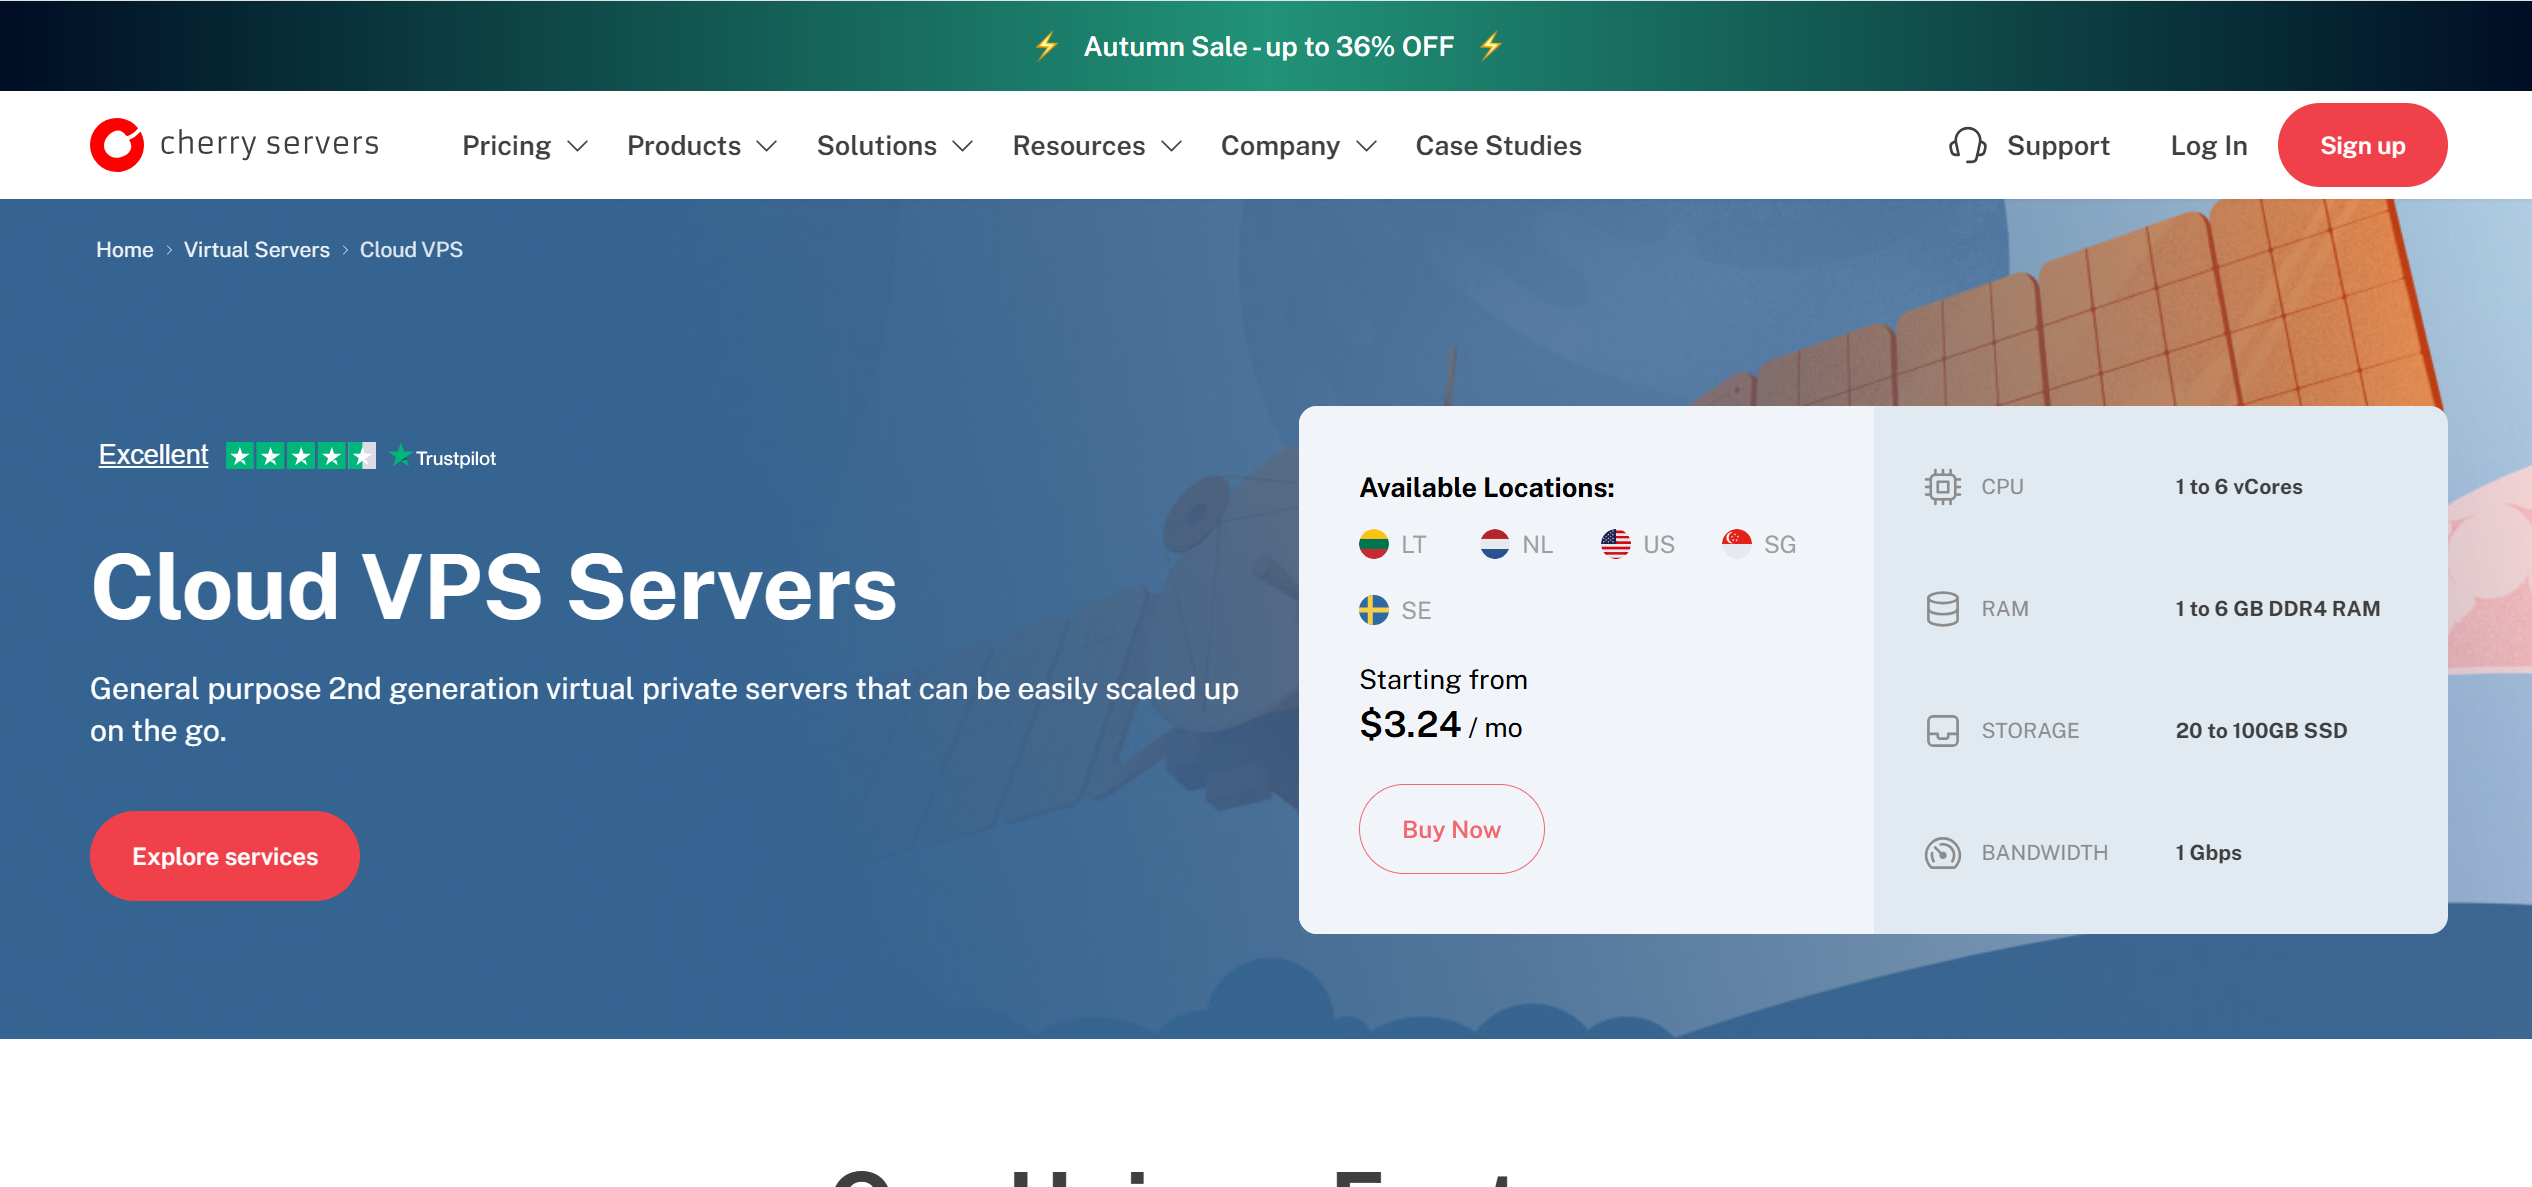The width and height of the screenshot is (2532, 1187).
Task: Click the Support headset icon
Action: tap(1968, 145)
